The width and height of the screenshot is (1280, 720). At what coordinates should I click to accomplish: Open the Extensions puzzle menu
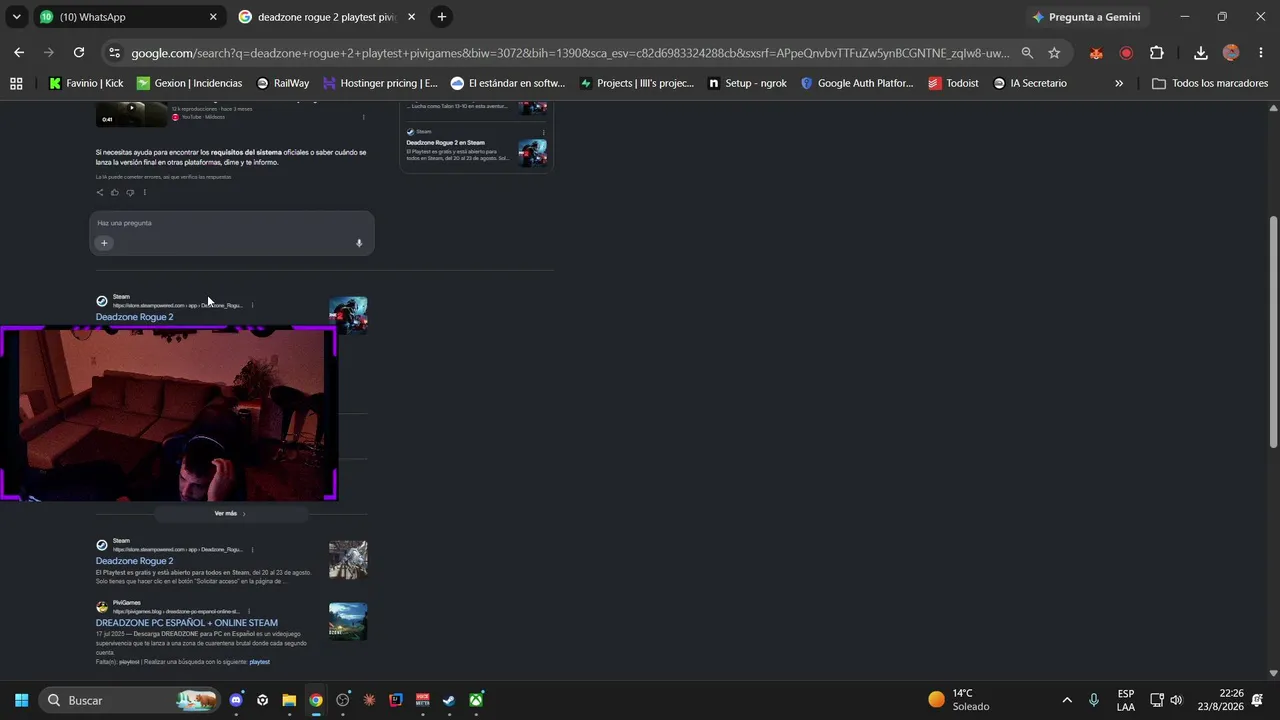[1157, 53]
